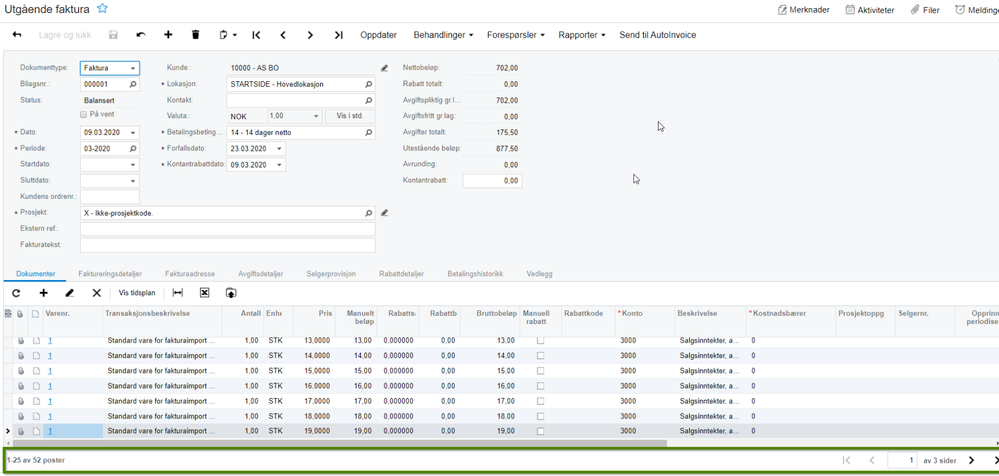Click the undo icon in the toolbar
This screenshot has width=999, height=476.
point(140,35)
